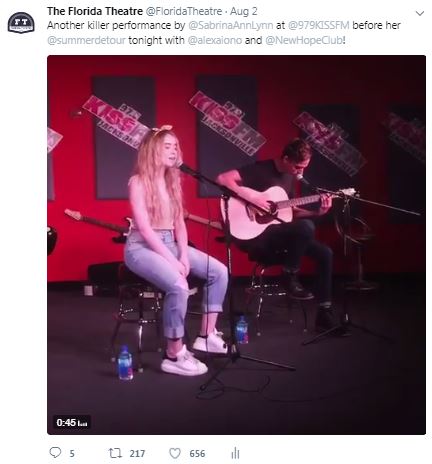View the 217 retweets count

[137, 453]
